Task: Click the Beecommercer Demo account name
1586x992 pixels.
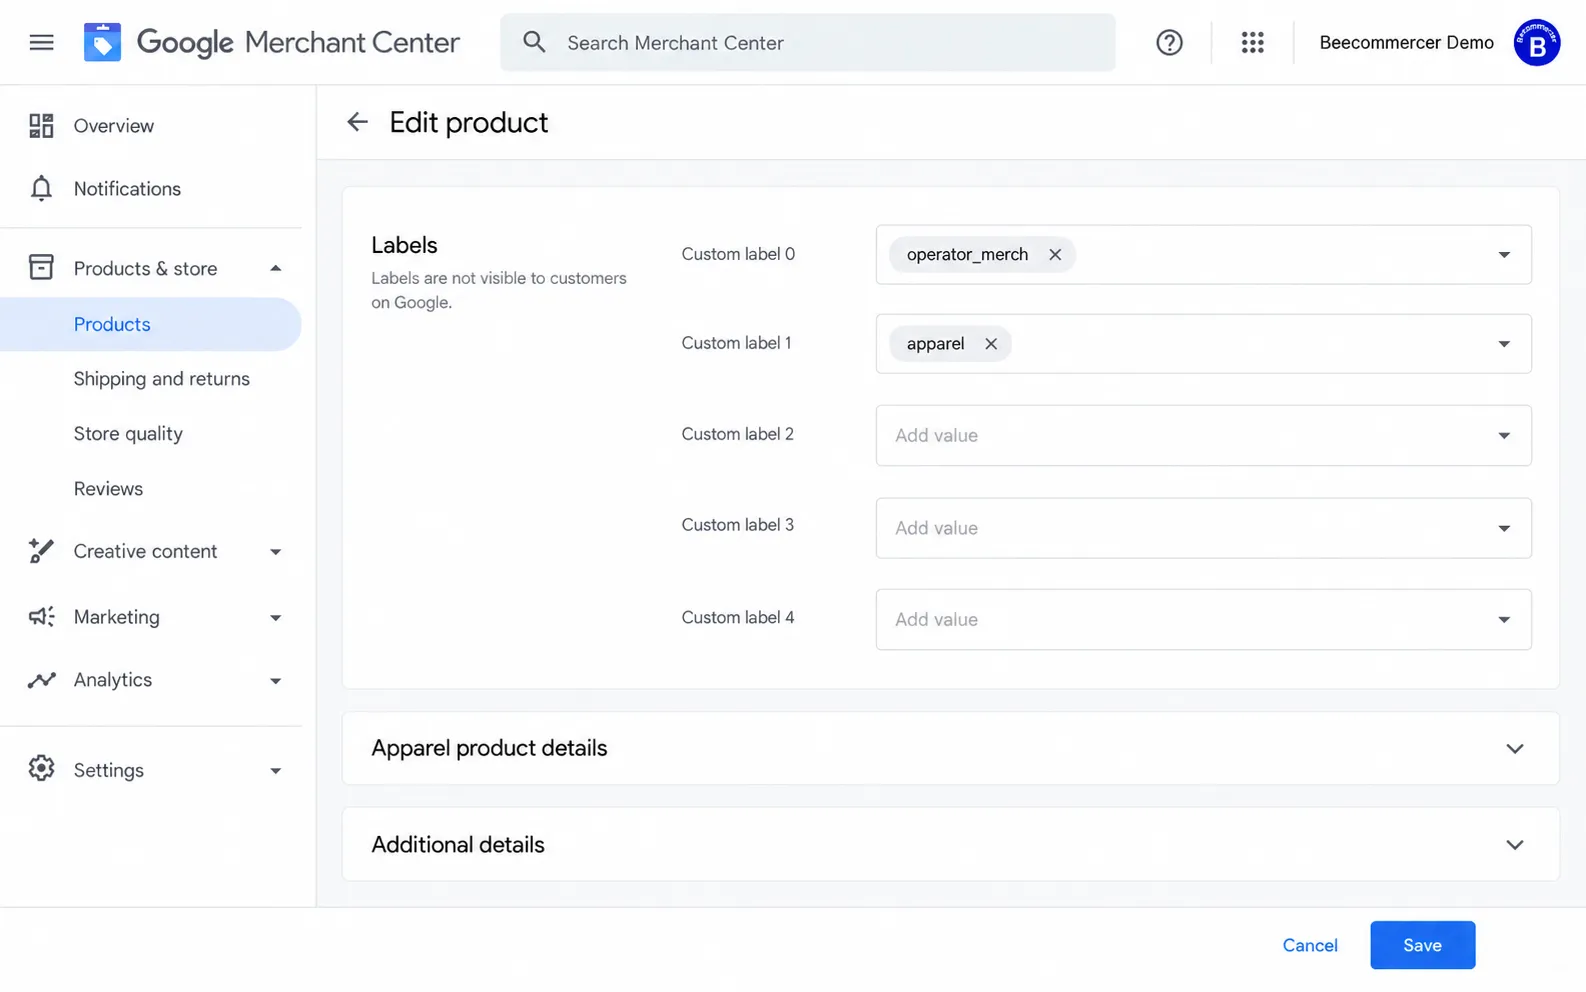Action: [x=1406, y=42]
